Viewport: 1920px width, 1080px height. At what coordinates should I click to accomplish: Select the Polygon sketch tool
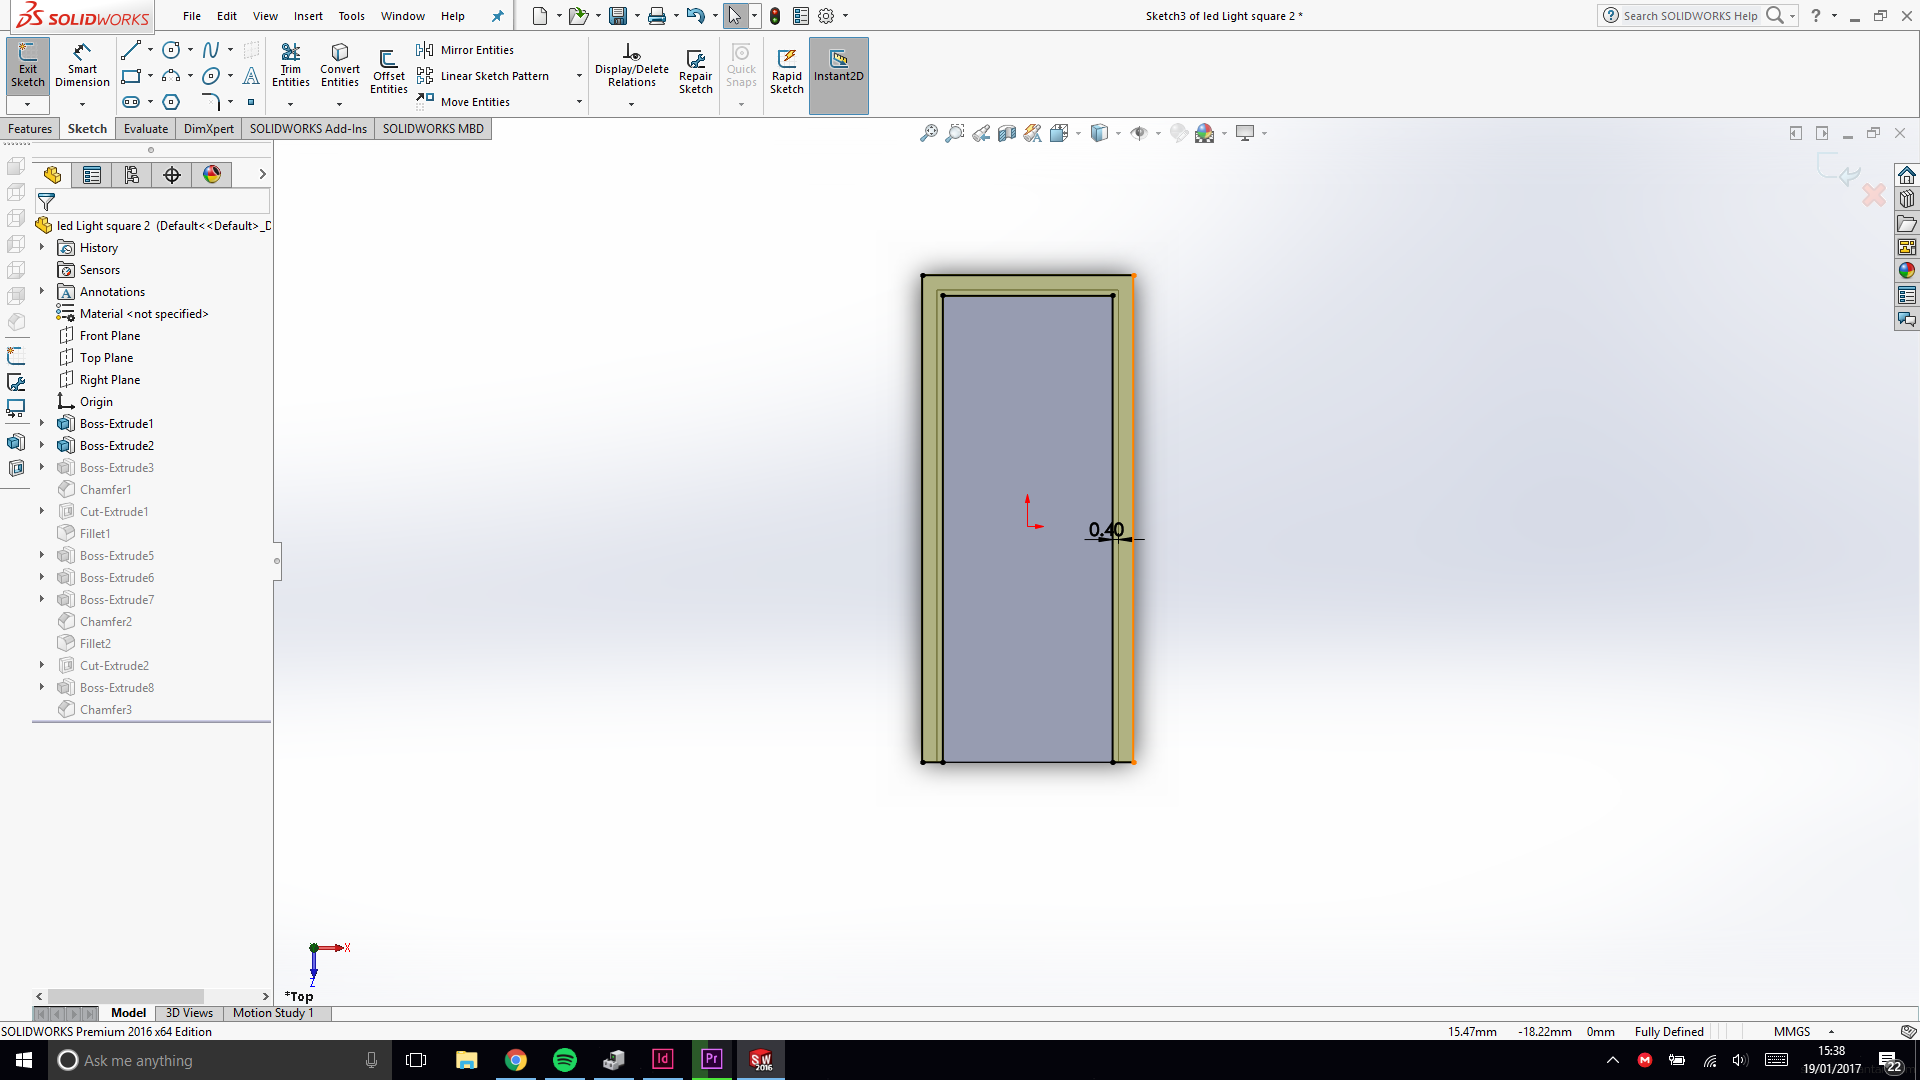(172, 102)
